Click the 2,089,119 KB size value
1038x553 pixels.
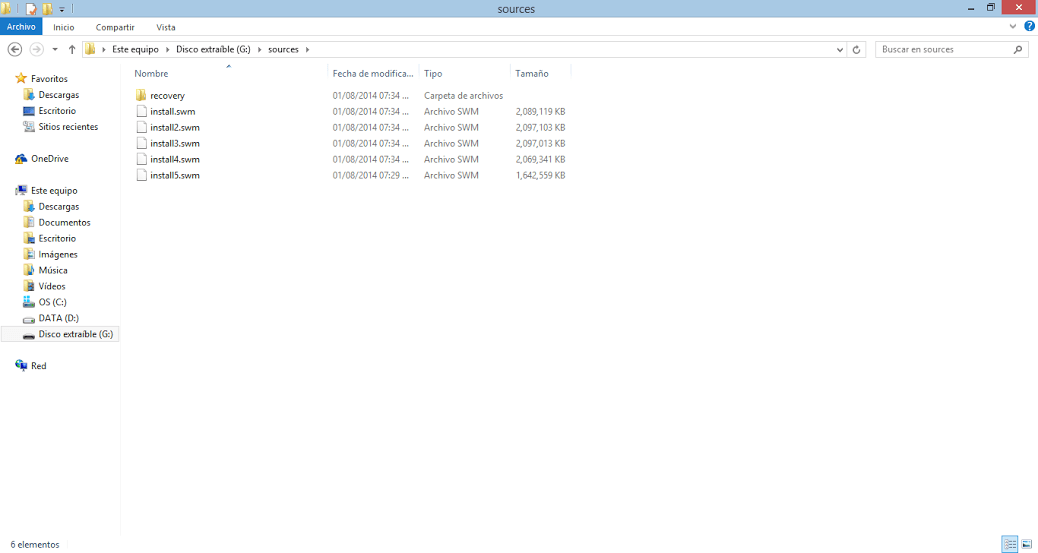click(540, 112)
